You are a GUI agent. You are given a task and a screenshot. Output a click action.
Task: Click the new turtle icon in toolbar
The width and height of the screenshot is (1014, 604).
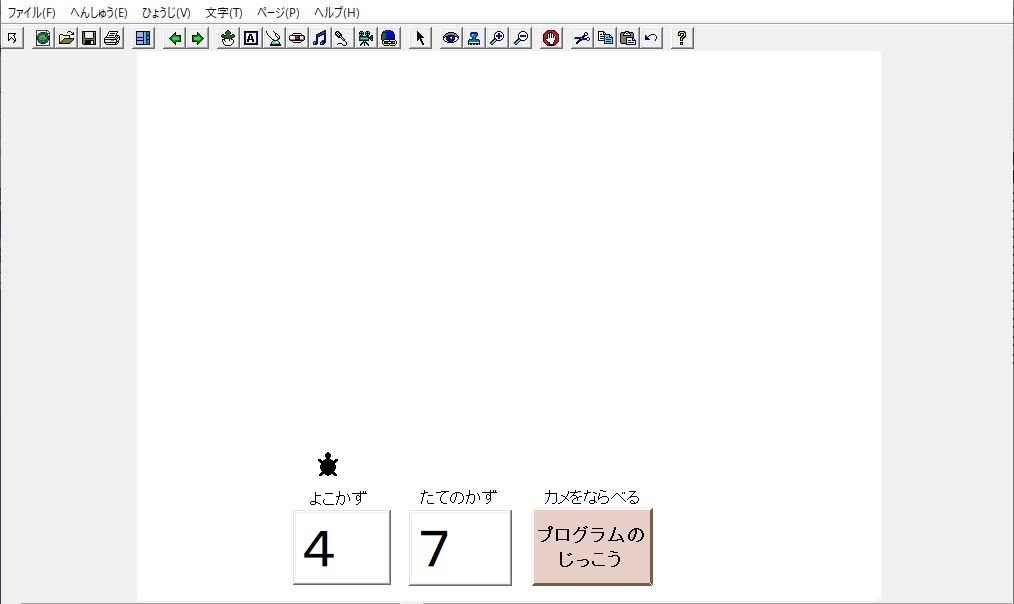pyautogui.click(x=228, y=38)
